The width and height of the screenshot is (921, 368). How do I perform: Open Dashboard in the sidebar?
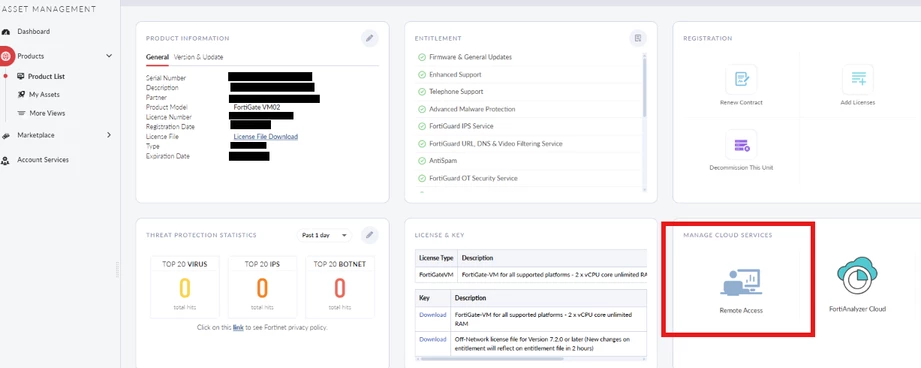(33, 32)
